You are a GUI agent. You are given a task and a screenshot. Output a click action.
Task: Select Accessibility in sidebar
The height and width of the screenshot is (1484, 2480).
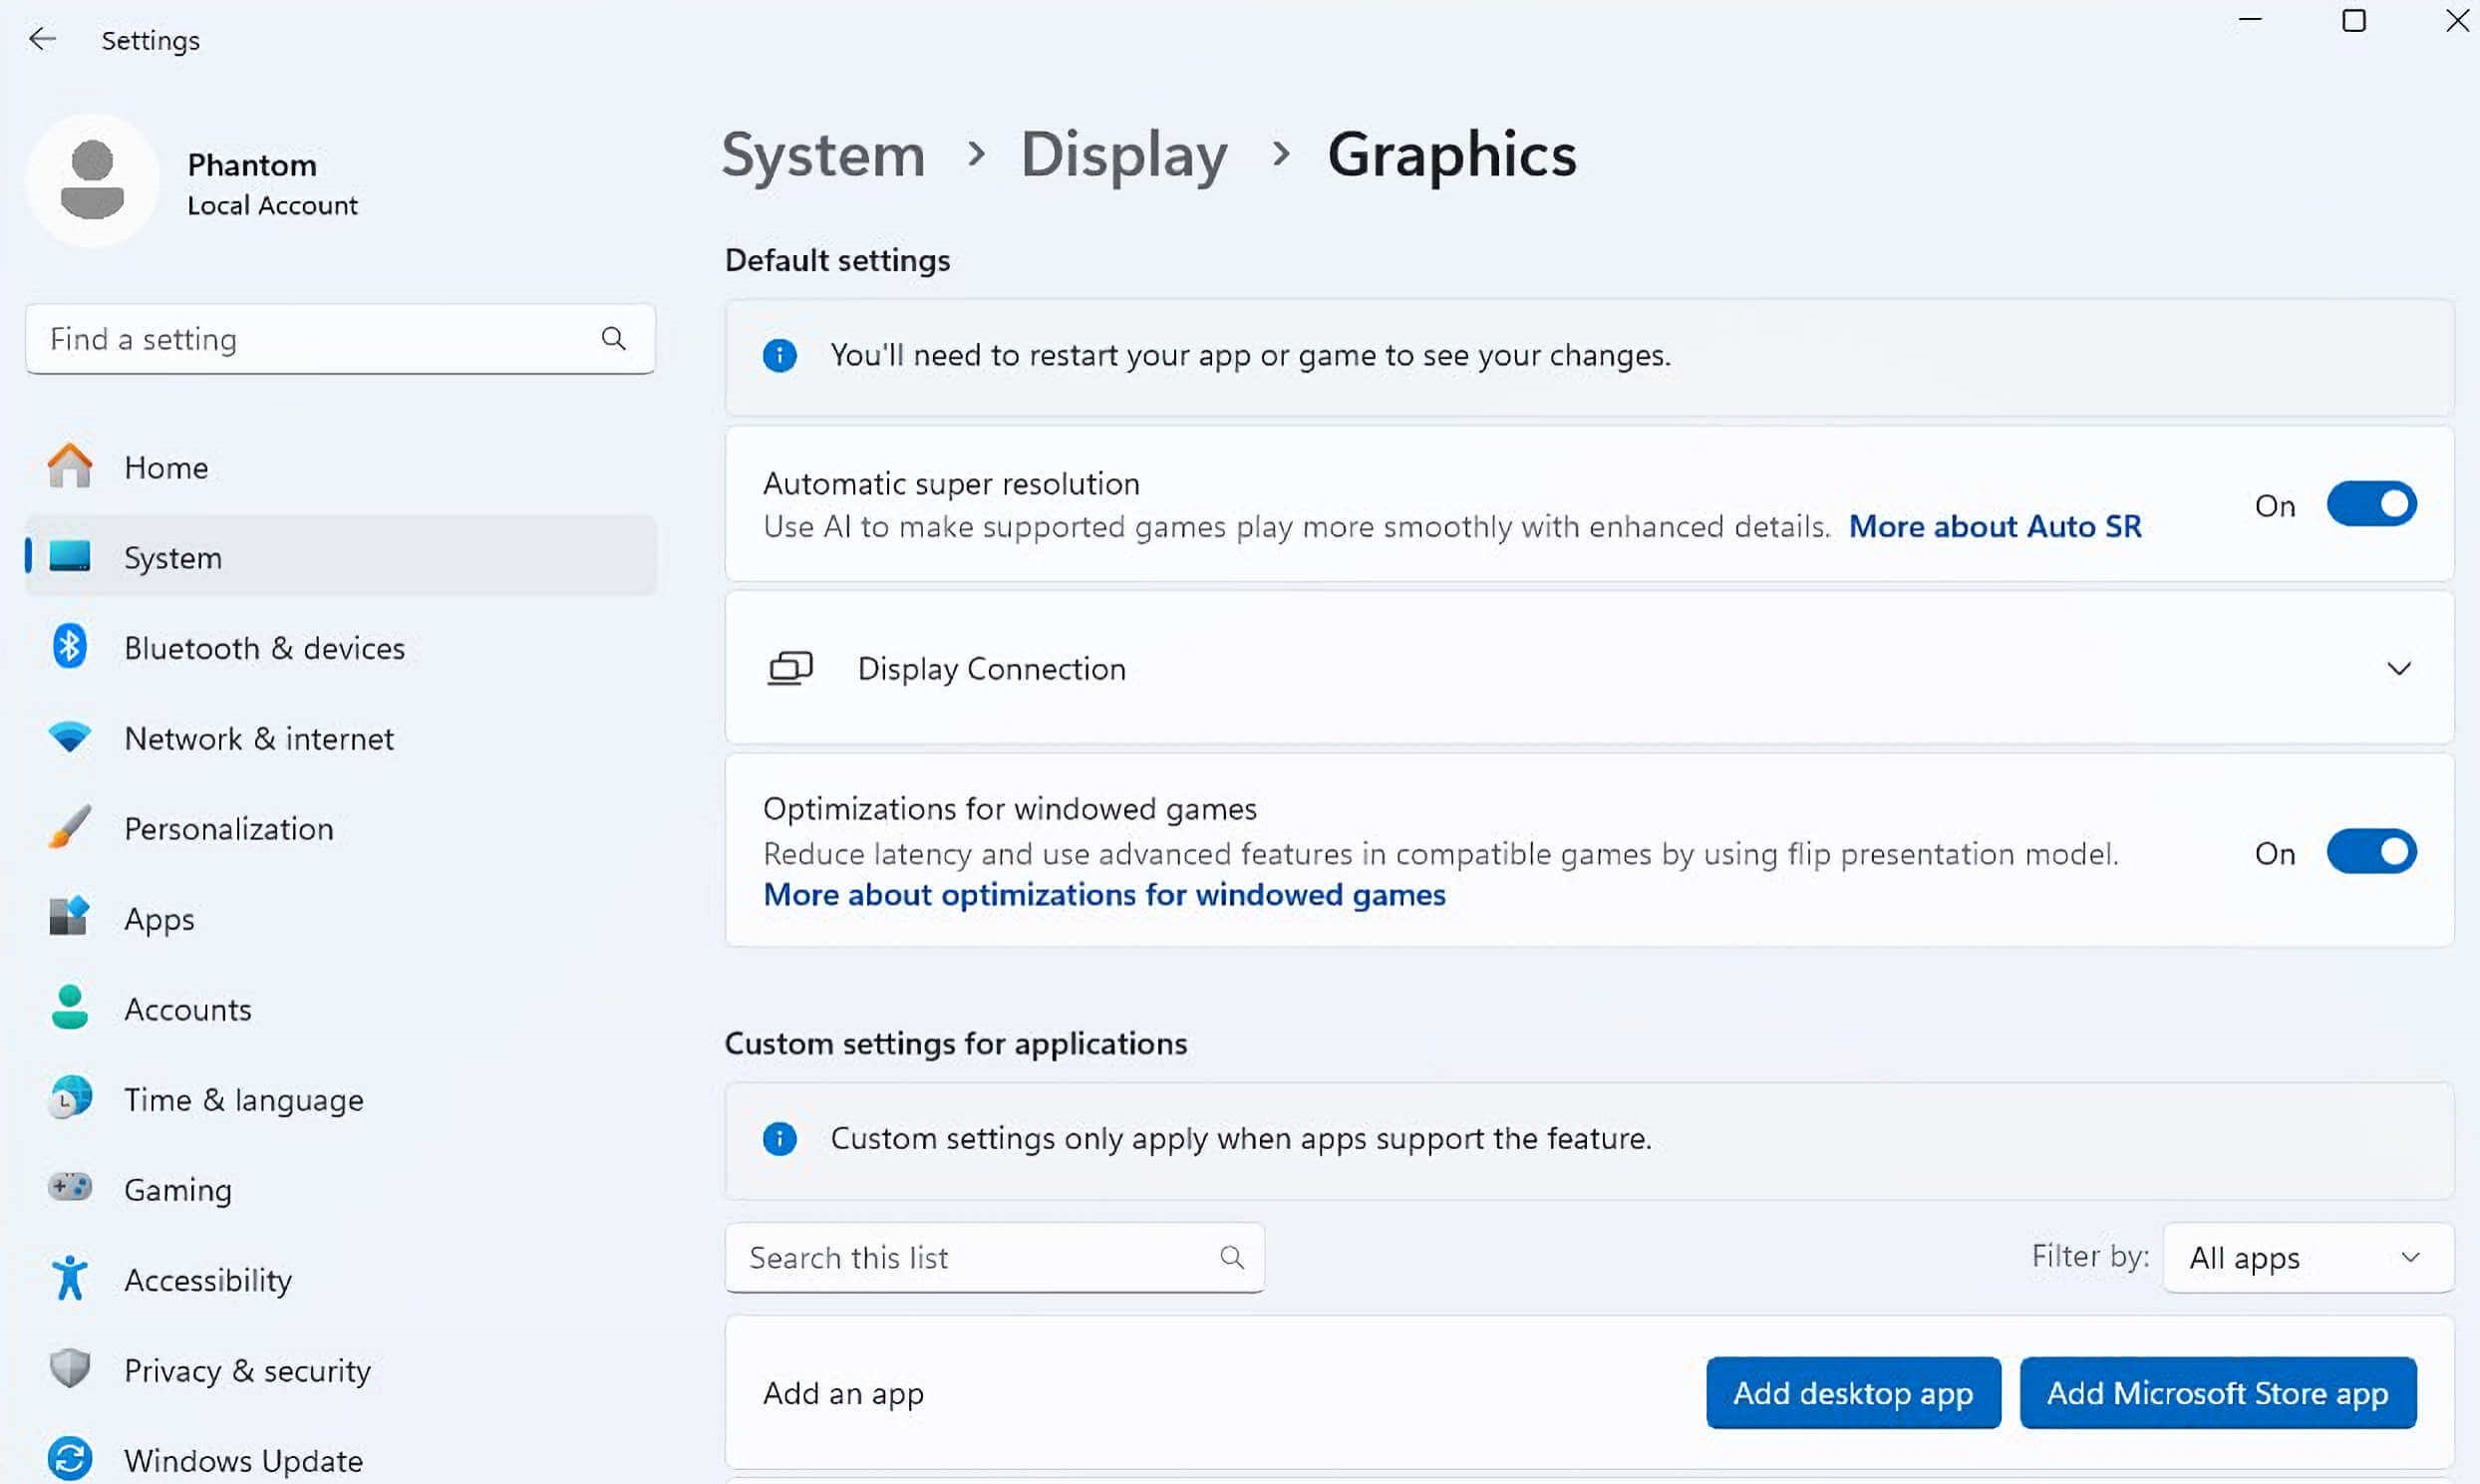click(x=341, y=1280)
